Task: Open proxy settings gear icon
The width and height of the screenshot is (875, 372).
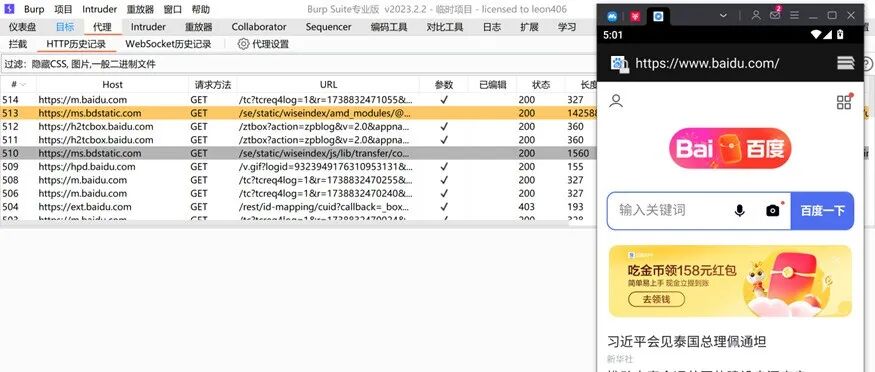Action: pyautogui.click(x=243, y=44)
